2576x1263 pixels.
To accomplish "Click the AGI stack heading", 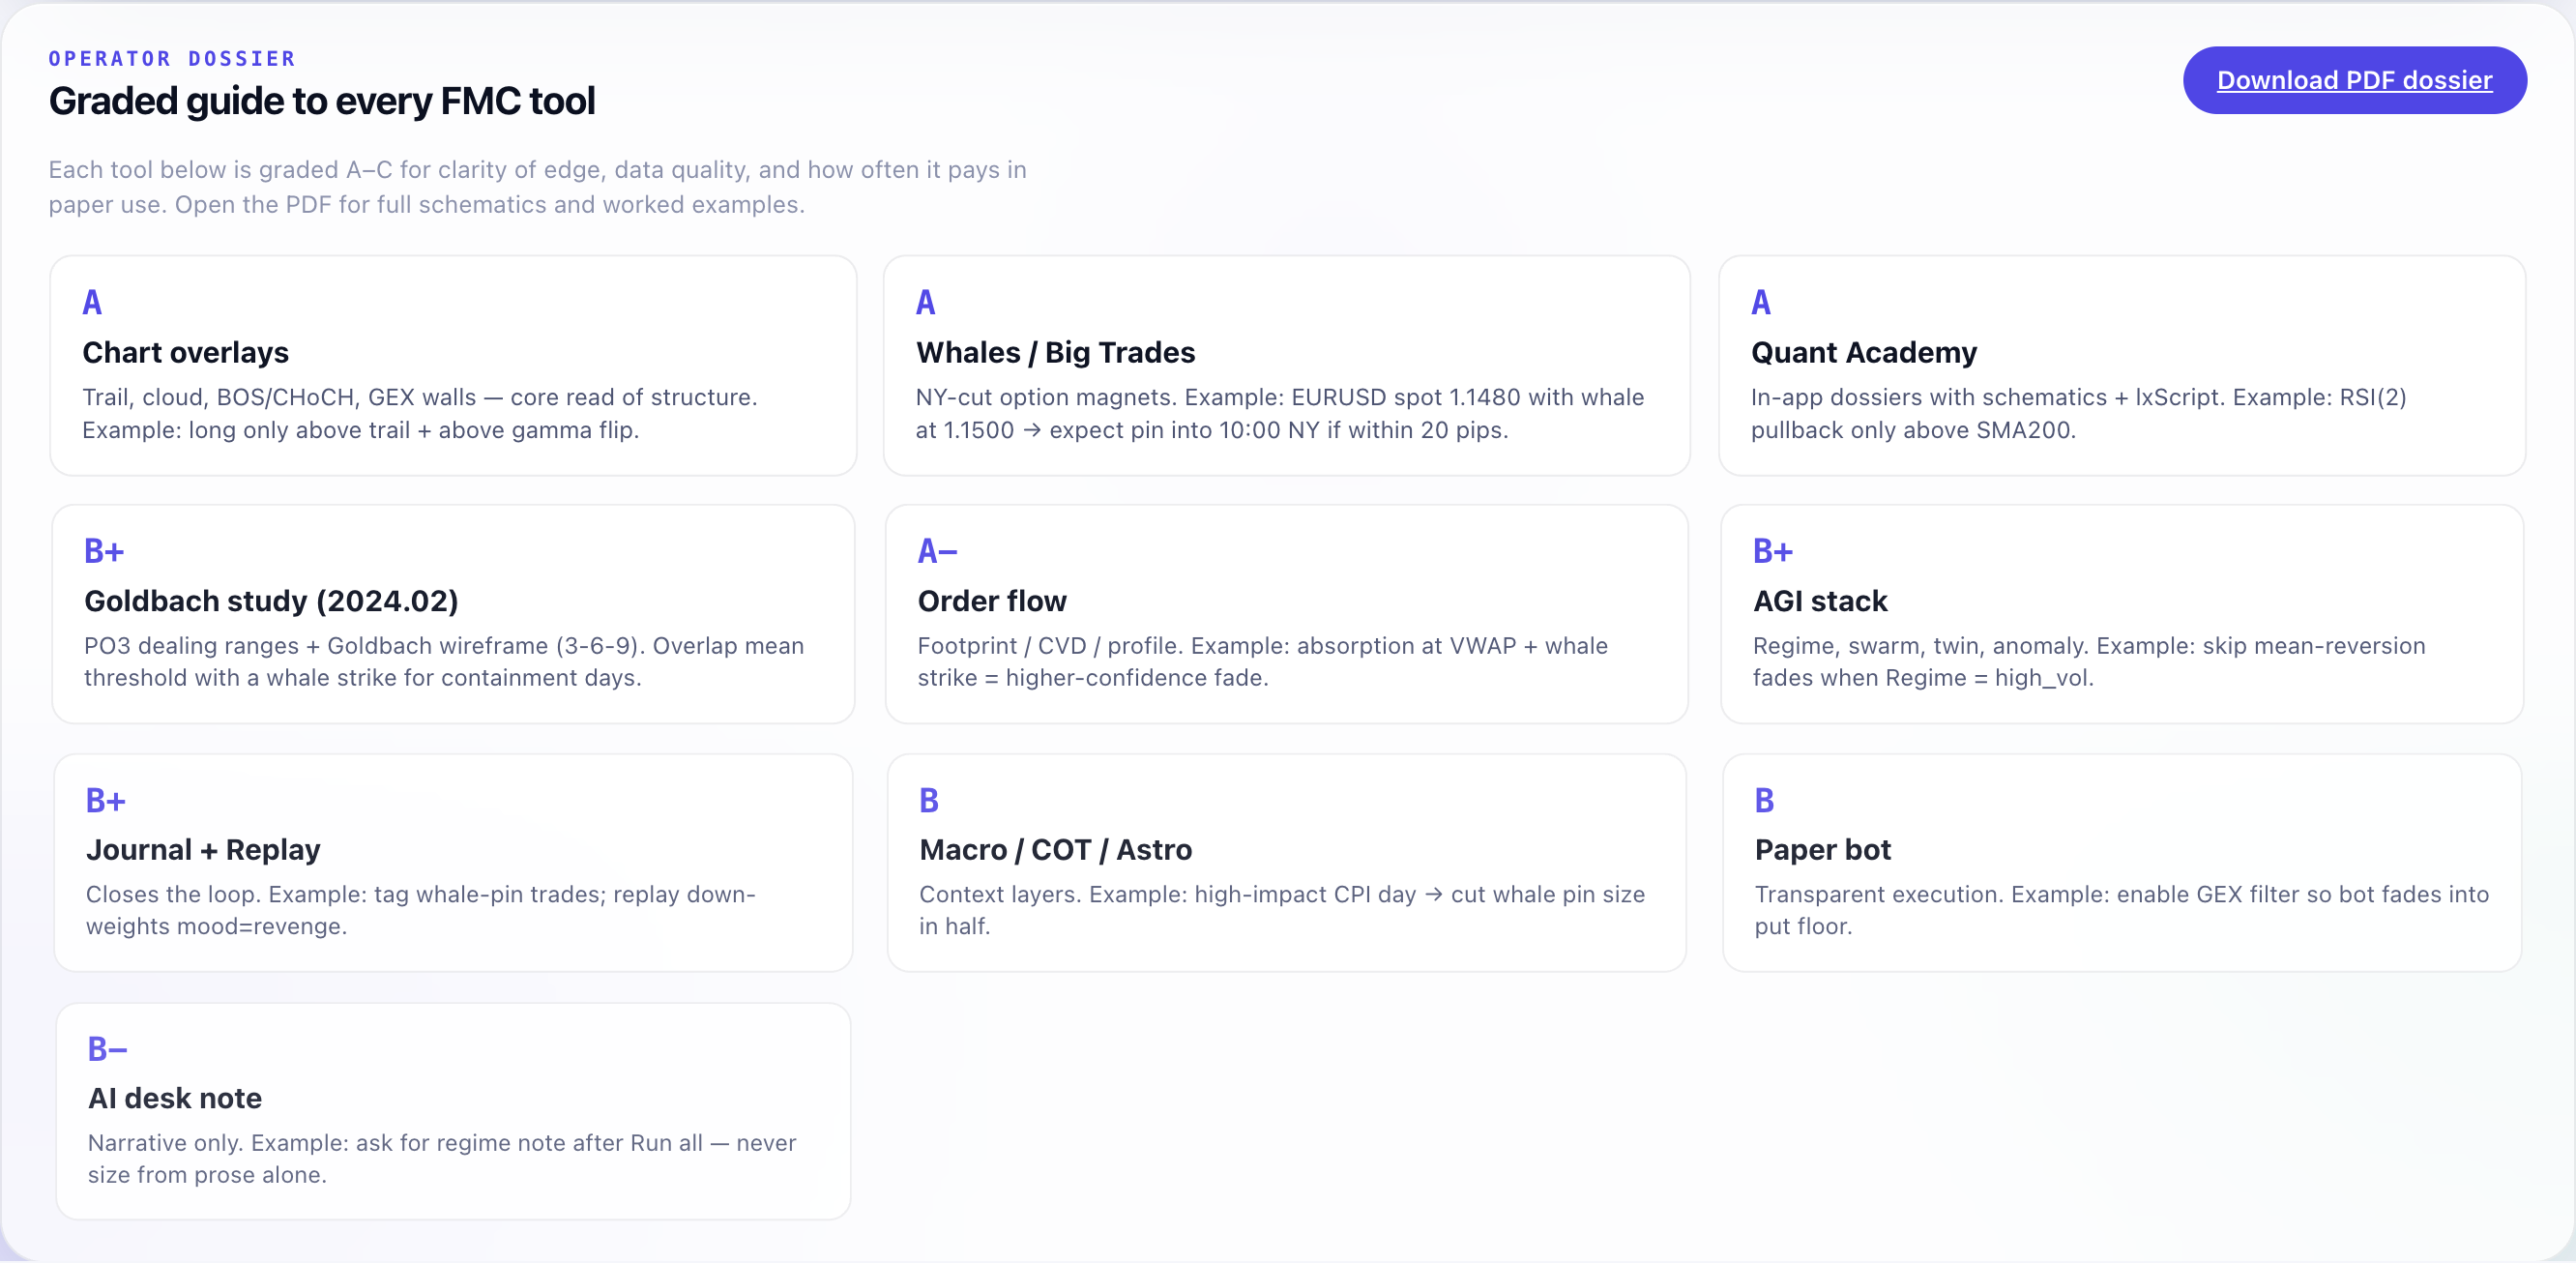I will pyautogui.click(x=1820, y=600).
